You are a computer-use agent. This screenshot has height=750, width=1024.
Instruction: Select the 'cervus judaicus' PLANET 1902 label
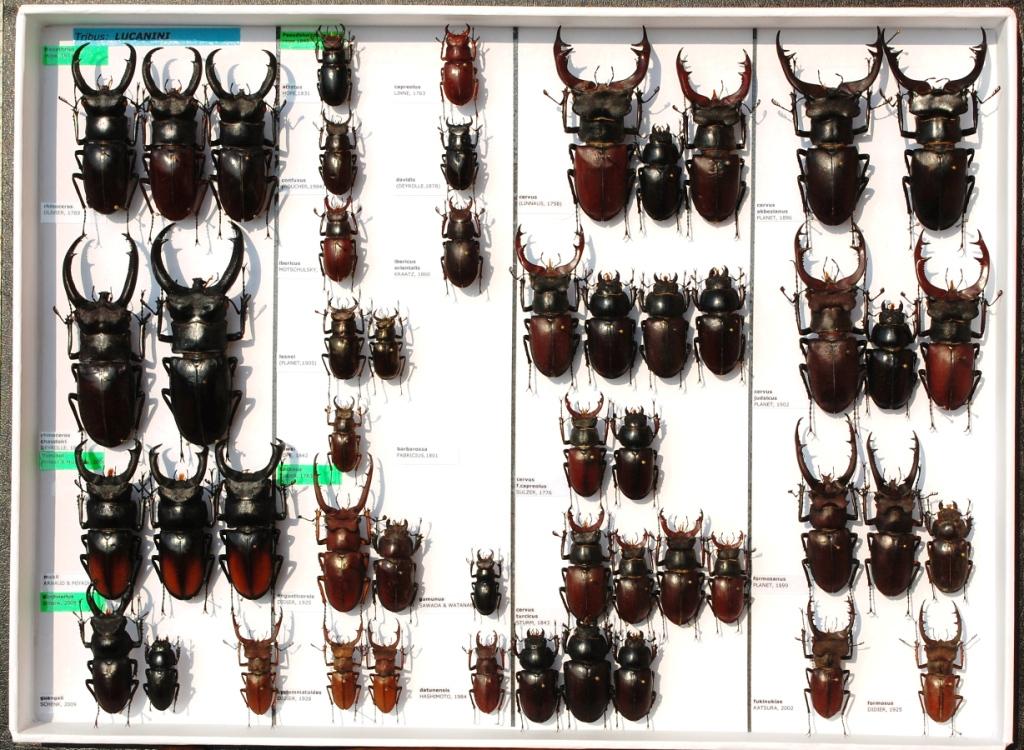[x=772, y=397]
